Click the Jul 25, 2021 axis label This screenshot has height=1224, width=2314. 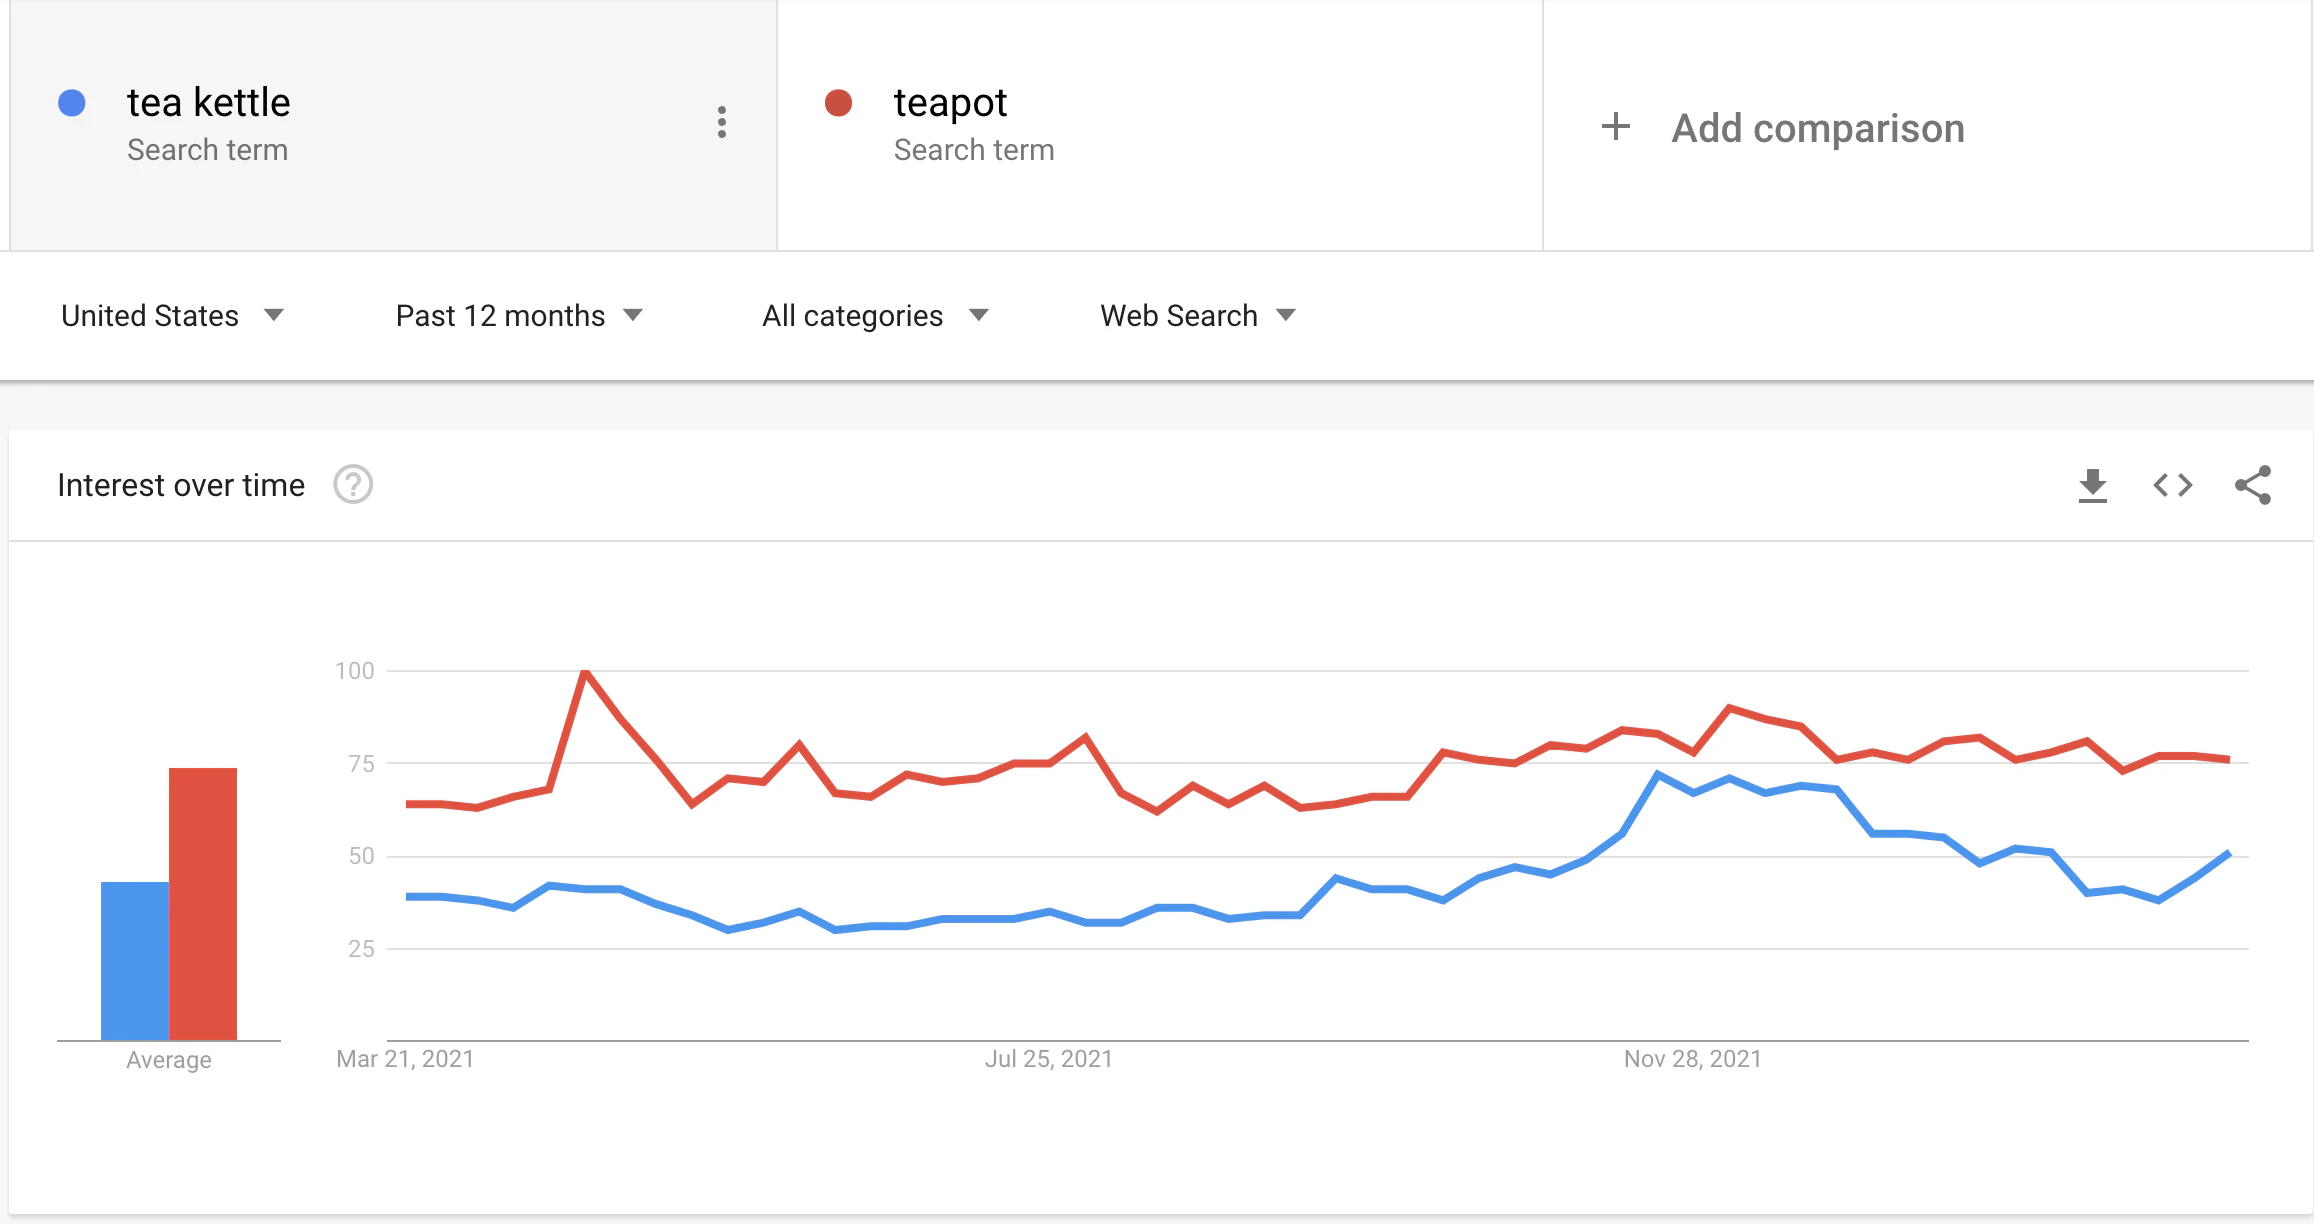[x=1048, y=1059]
